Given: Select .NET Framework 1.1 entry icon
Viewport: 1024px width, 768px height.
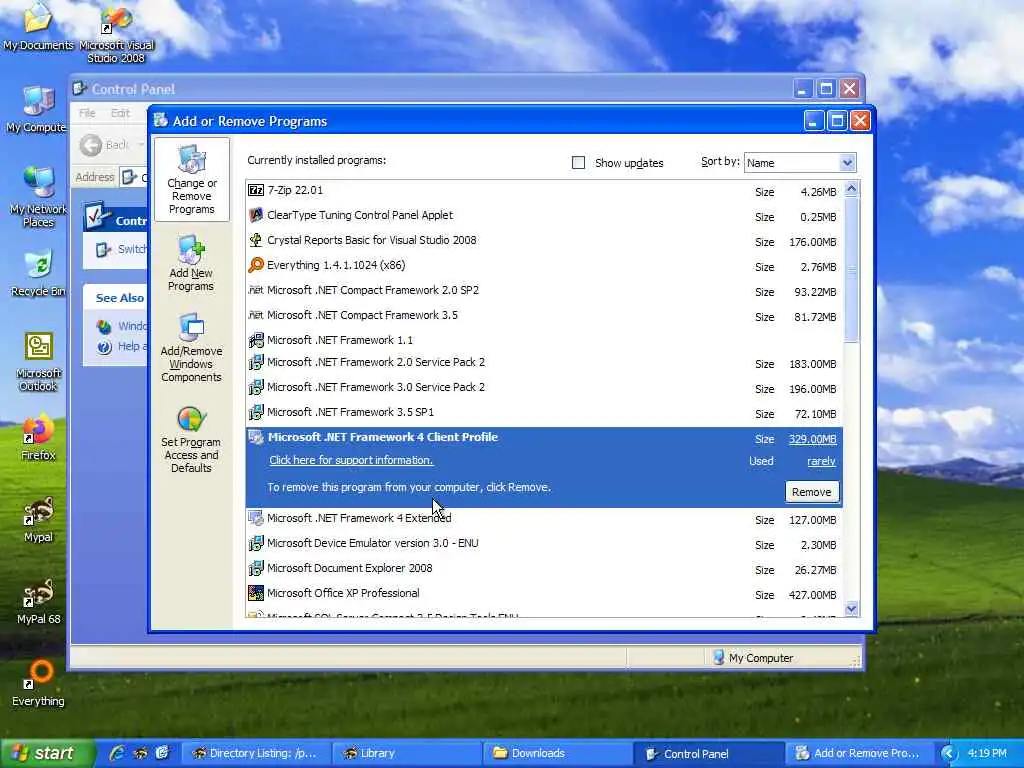Looking at the screenshot, I should click(x=256, y=340).
